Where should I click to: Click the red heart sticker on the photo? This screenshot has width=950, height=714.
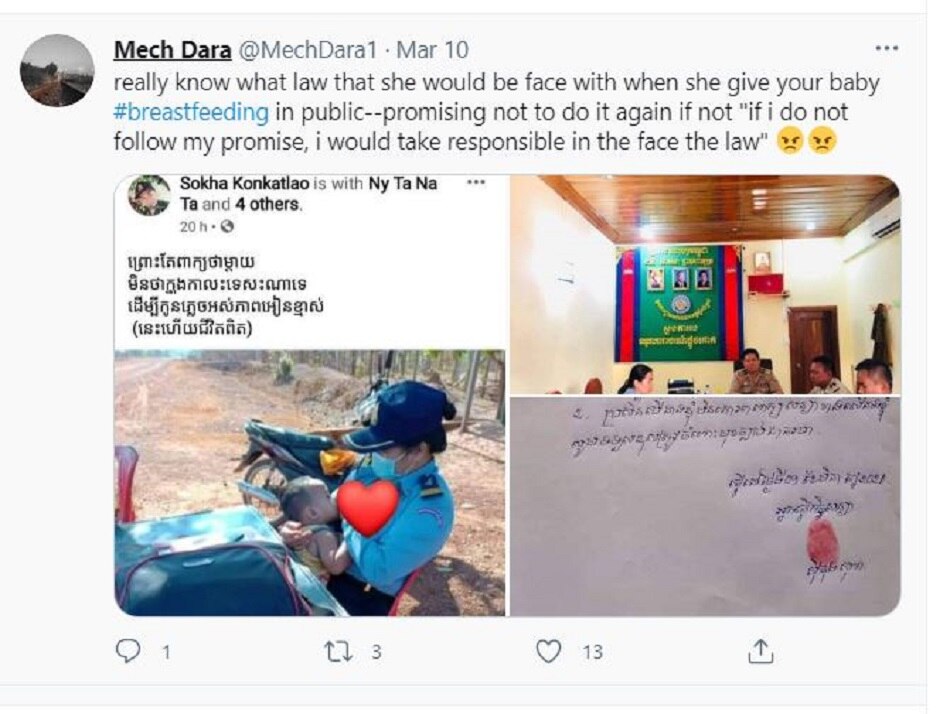pyautogui.click(x=368, y=507)
